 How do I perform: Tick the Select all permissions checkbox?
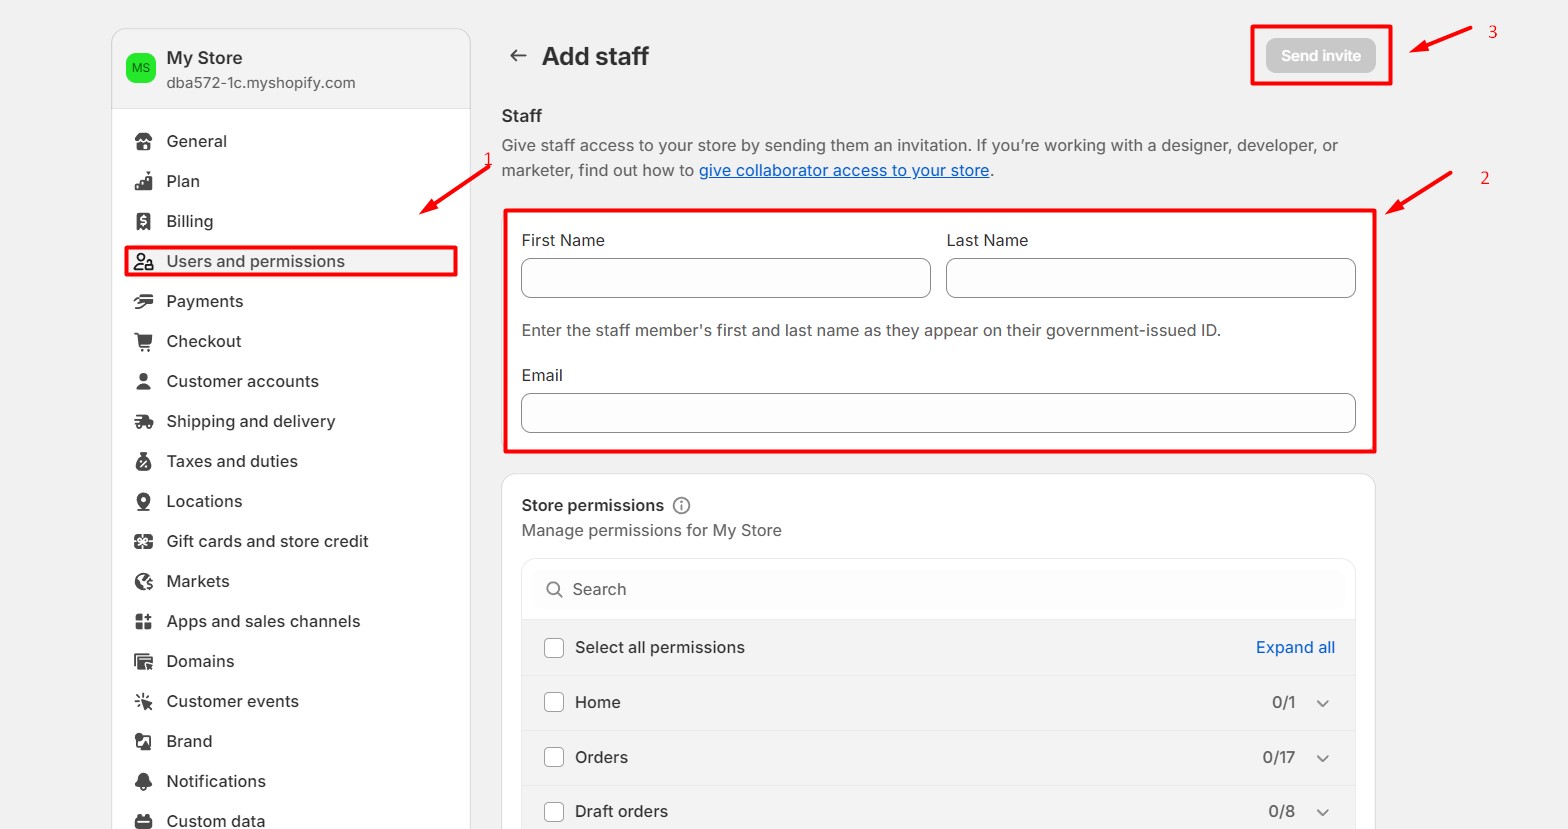click(554, 647)
